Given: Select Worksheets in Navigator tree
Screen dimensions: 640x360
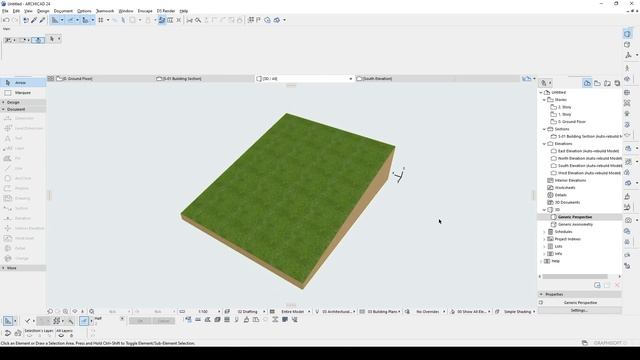Looking at the screenshot, I should click(565, 188).
